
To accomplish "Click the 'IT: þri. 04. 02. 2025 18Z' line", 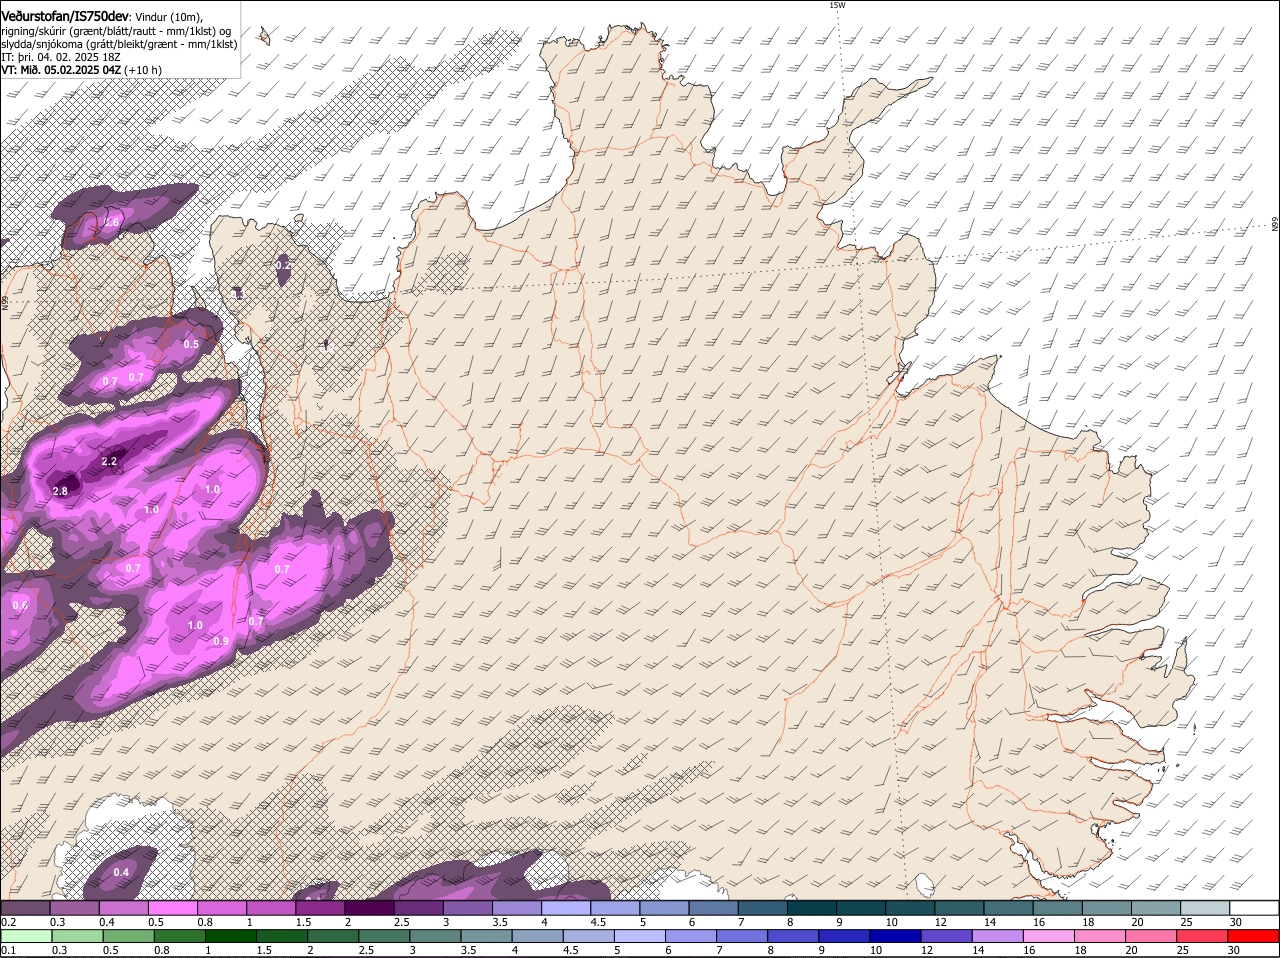I will click(x=61, y=57).
